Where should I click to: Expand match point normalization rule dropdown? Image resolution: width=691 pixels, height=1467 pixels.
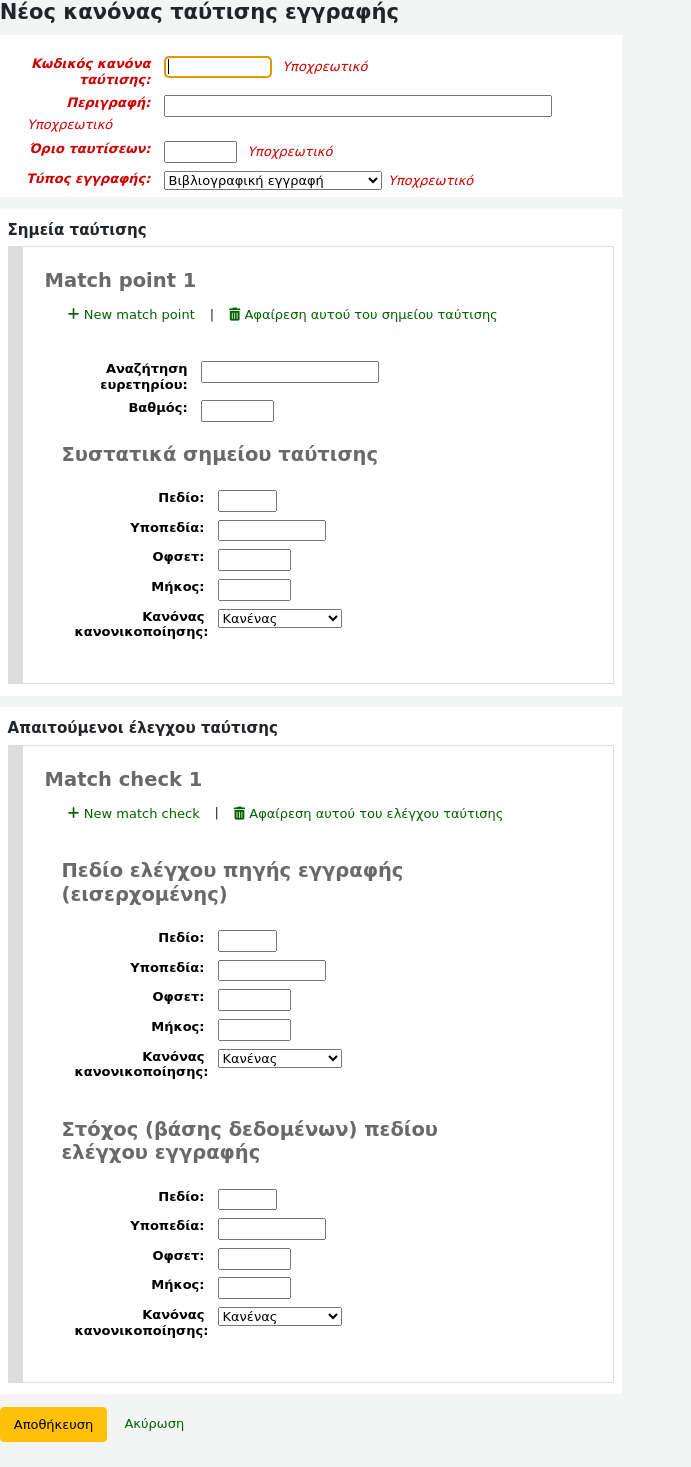[x=279, y=618]
